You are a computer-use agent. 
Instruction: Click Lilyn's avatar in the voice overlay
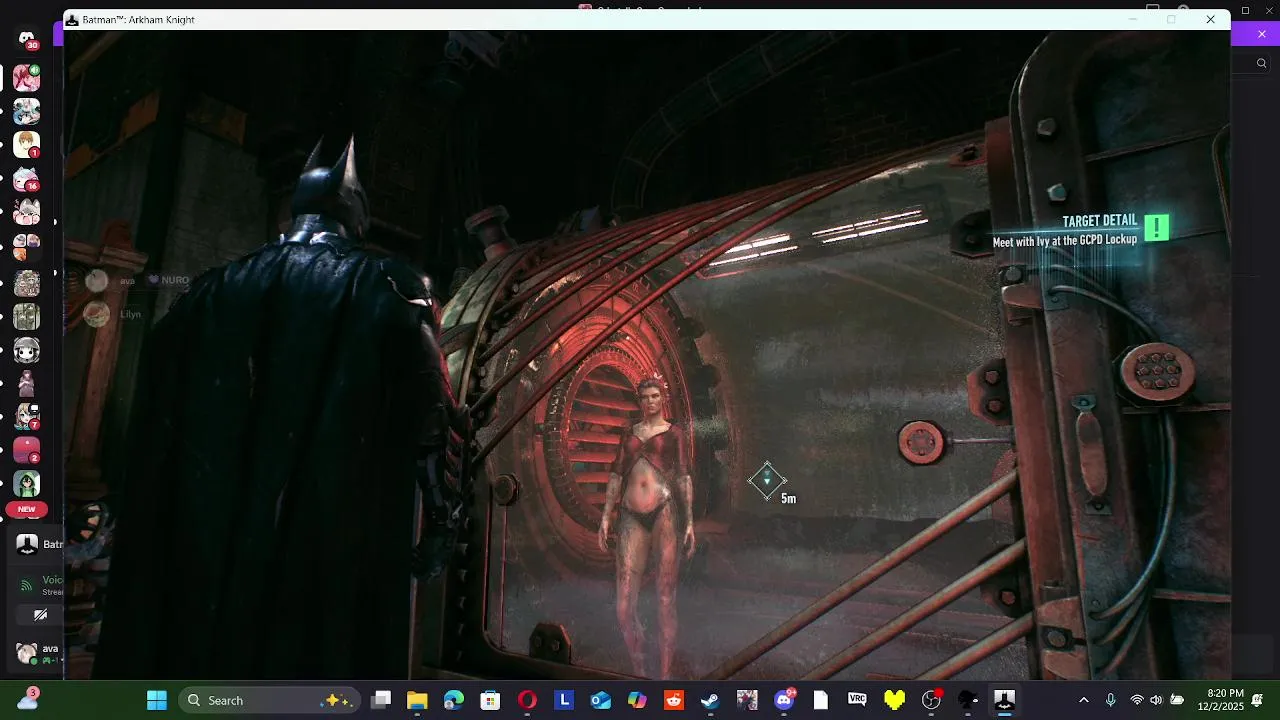click(x=97, y=314)
